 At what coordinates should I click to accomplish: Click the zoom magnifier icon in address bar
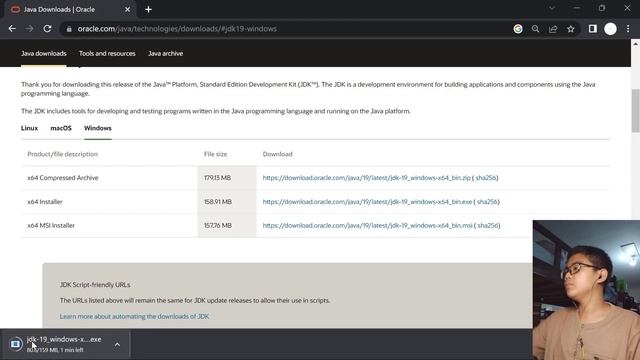pyautogui.click(x=536, y=29)
